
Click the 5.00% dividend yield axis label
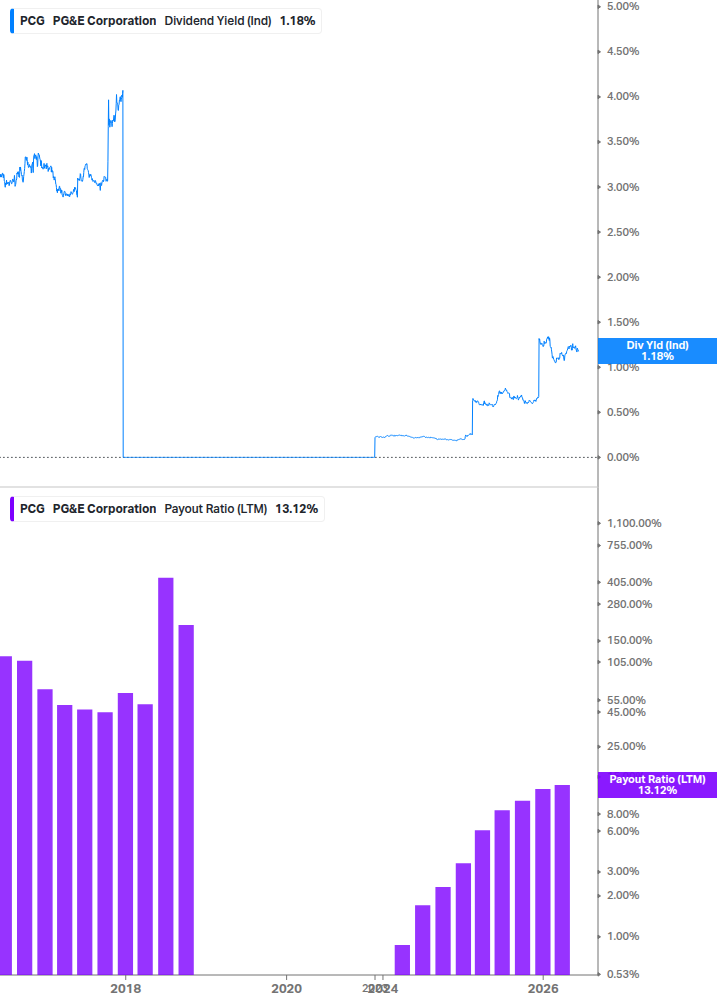(x=623, y=6)
